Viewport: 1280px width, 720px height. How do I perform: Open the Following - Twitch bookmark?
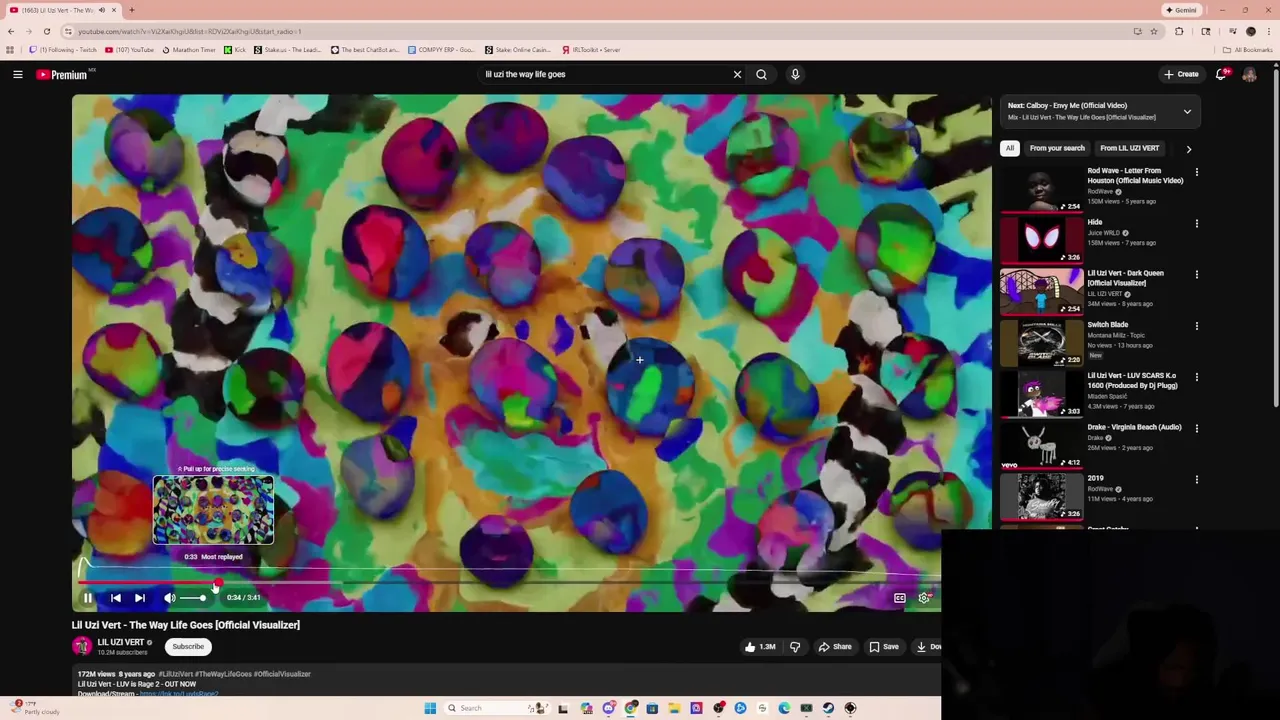63,49
